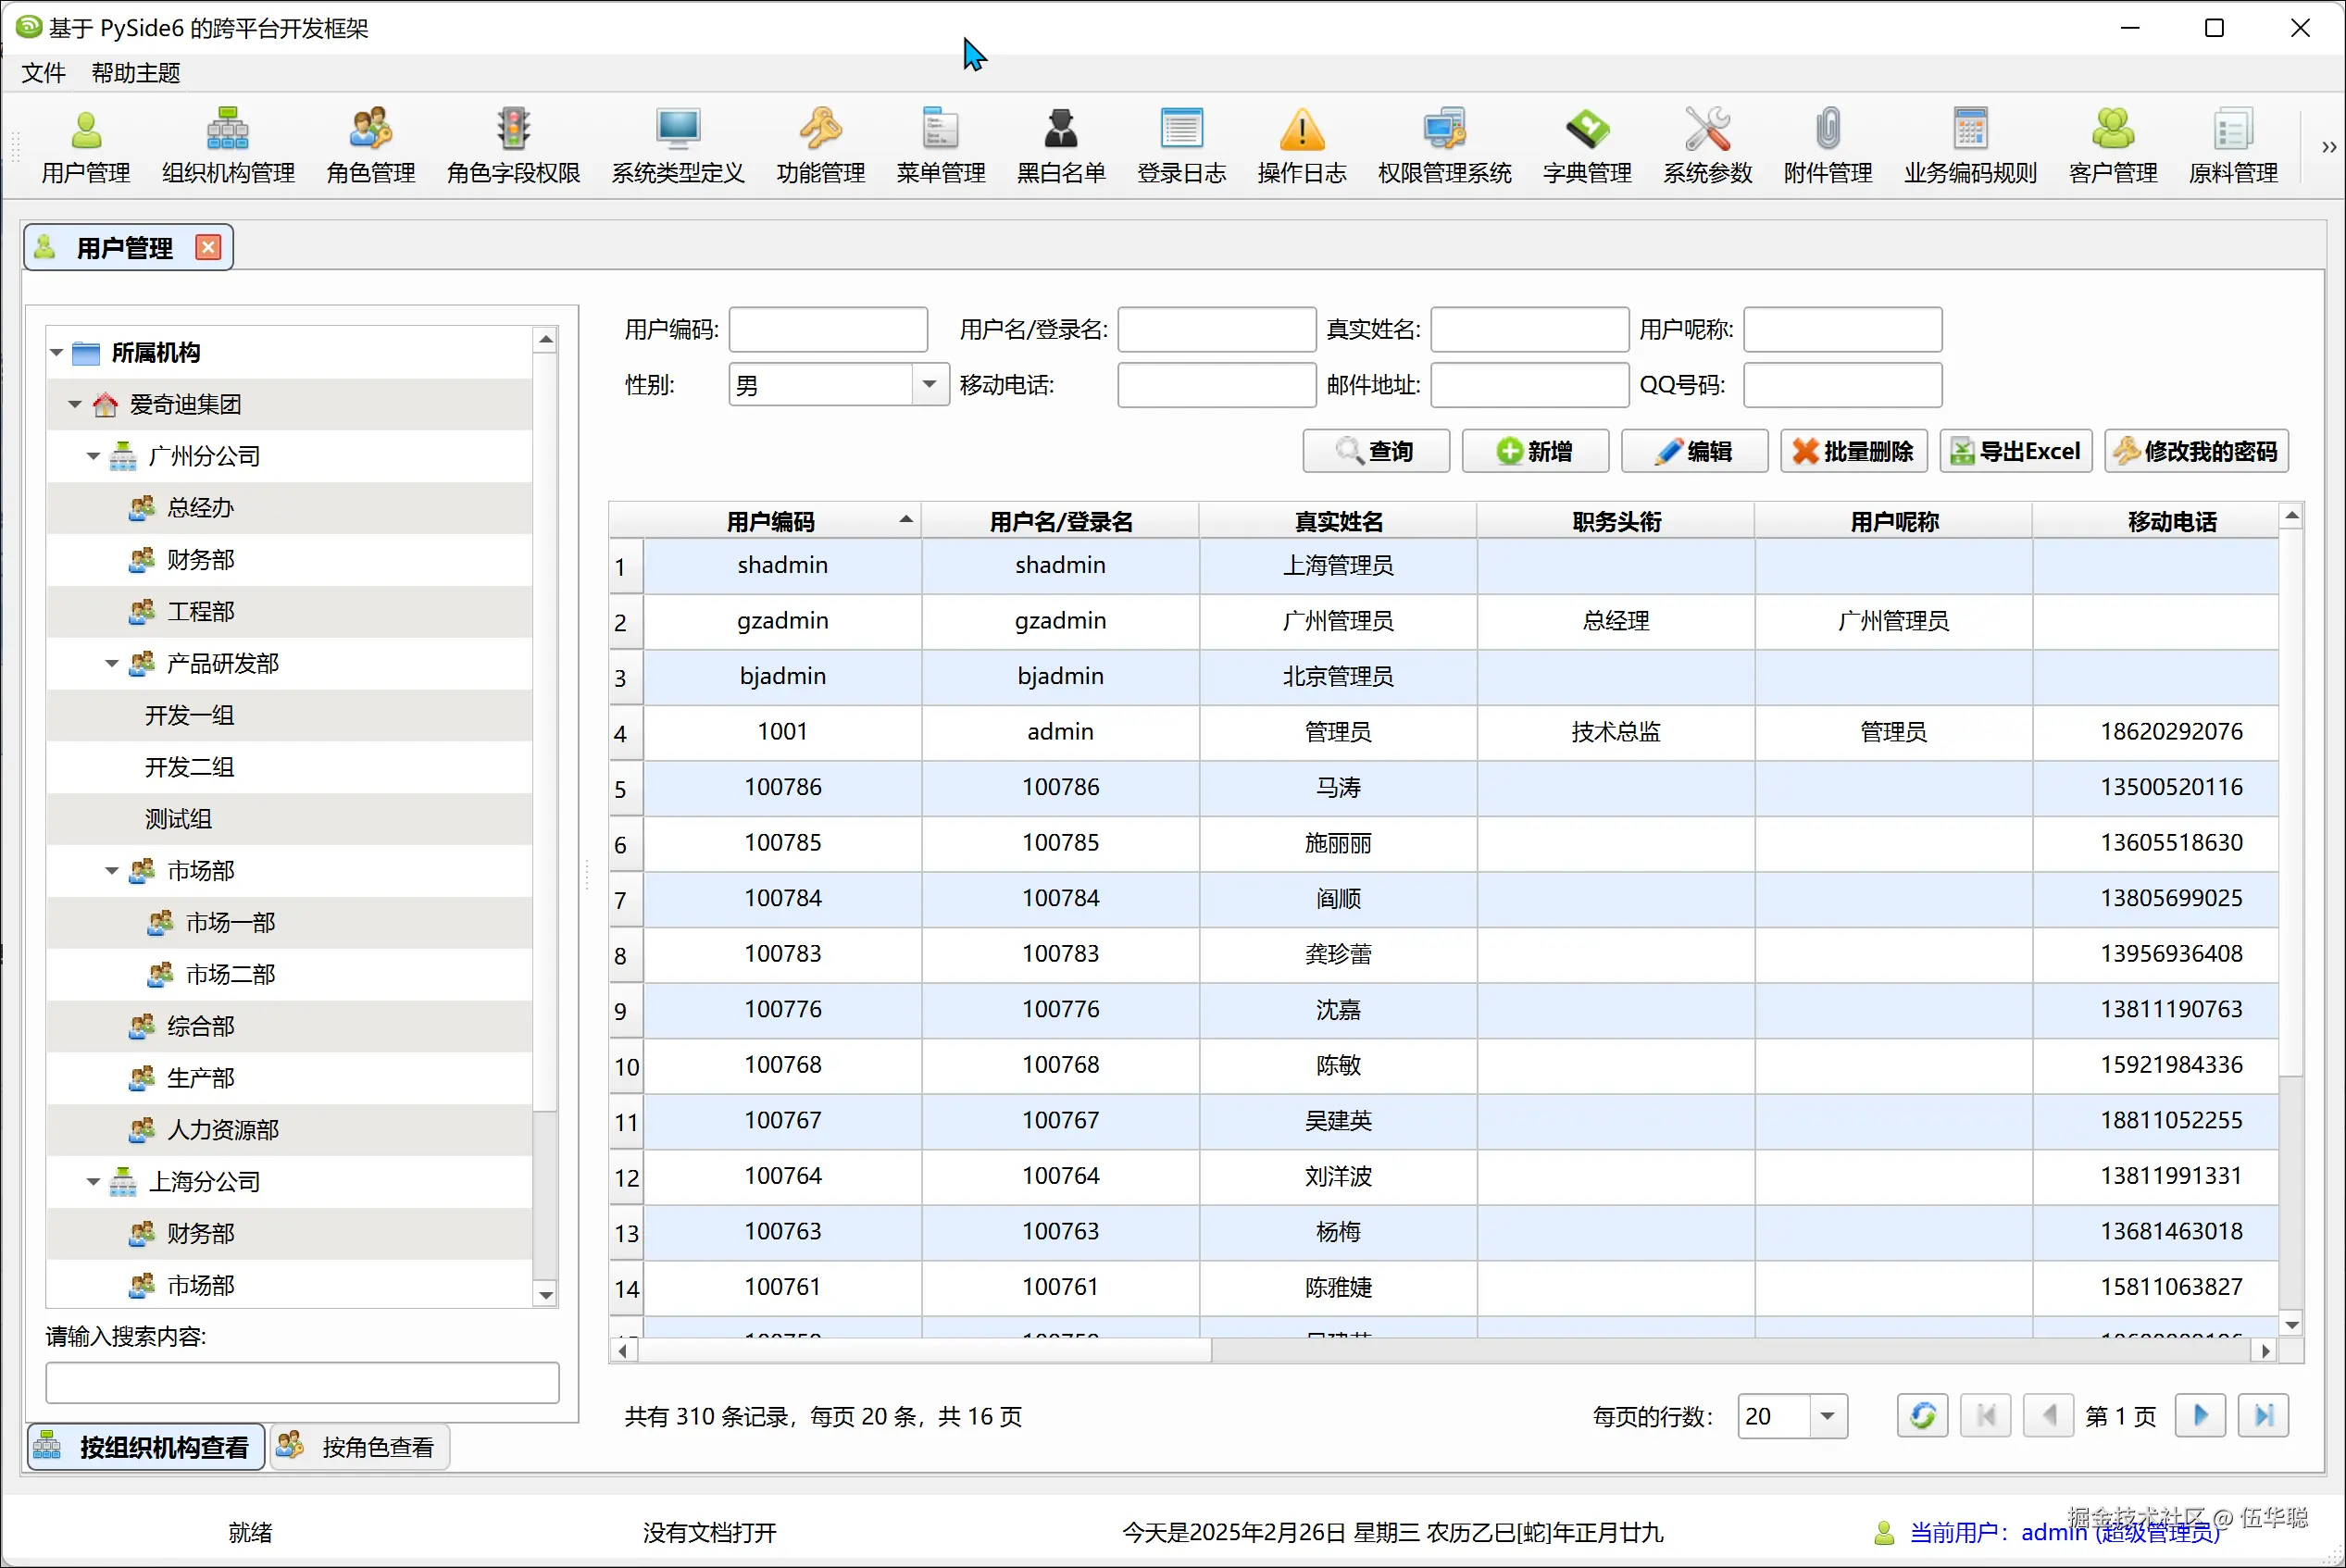Open the 文件 menu

point(43,73)
